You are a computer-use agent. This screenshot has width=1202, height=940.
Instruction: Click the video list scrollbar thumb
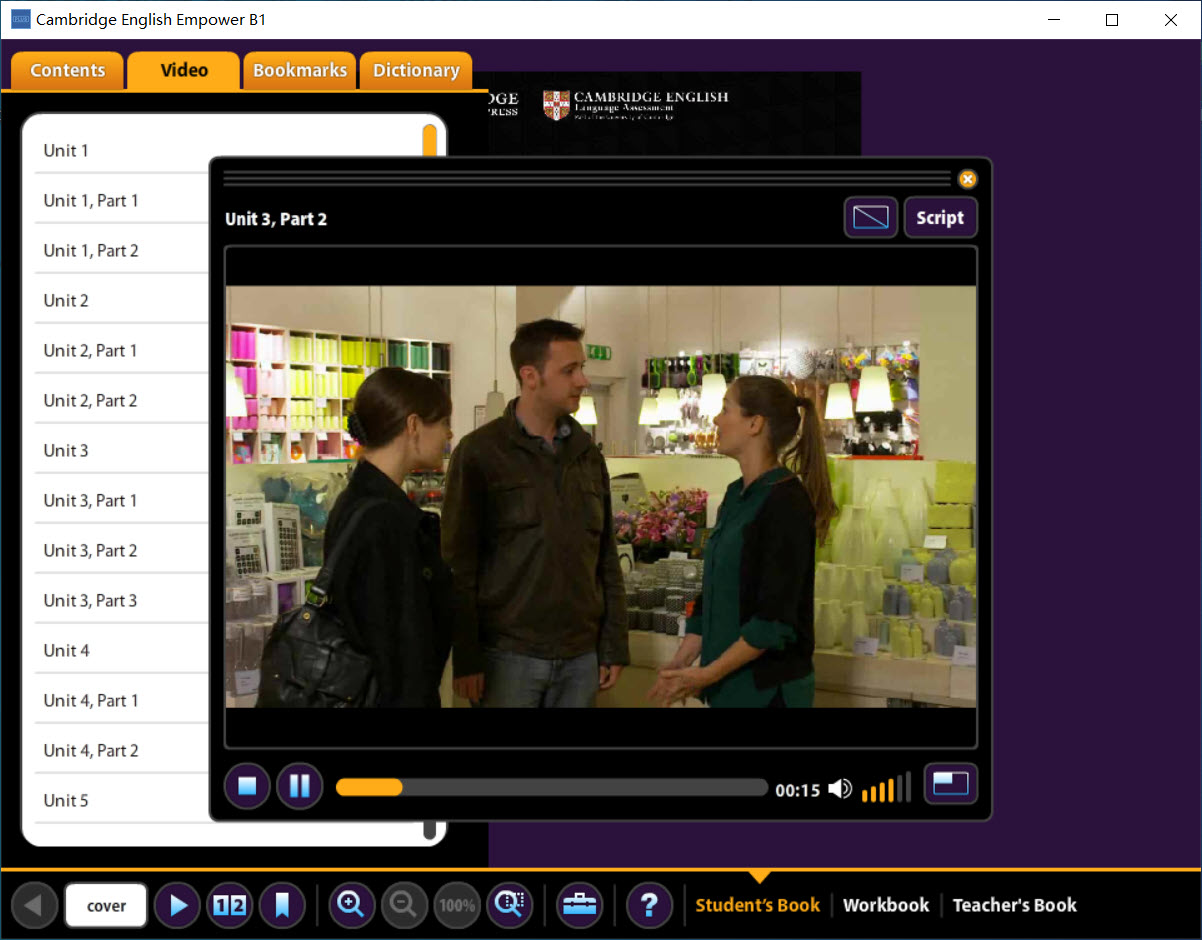(x=430, y=140)
